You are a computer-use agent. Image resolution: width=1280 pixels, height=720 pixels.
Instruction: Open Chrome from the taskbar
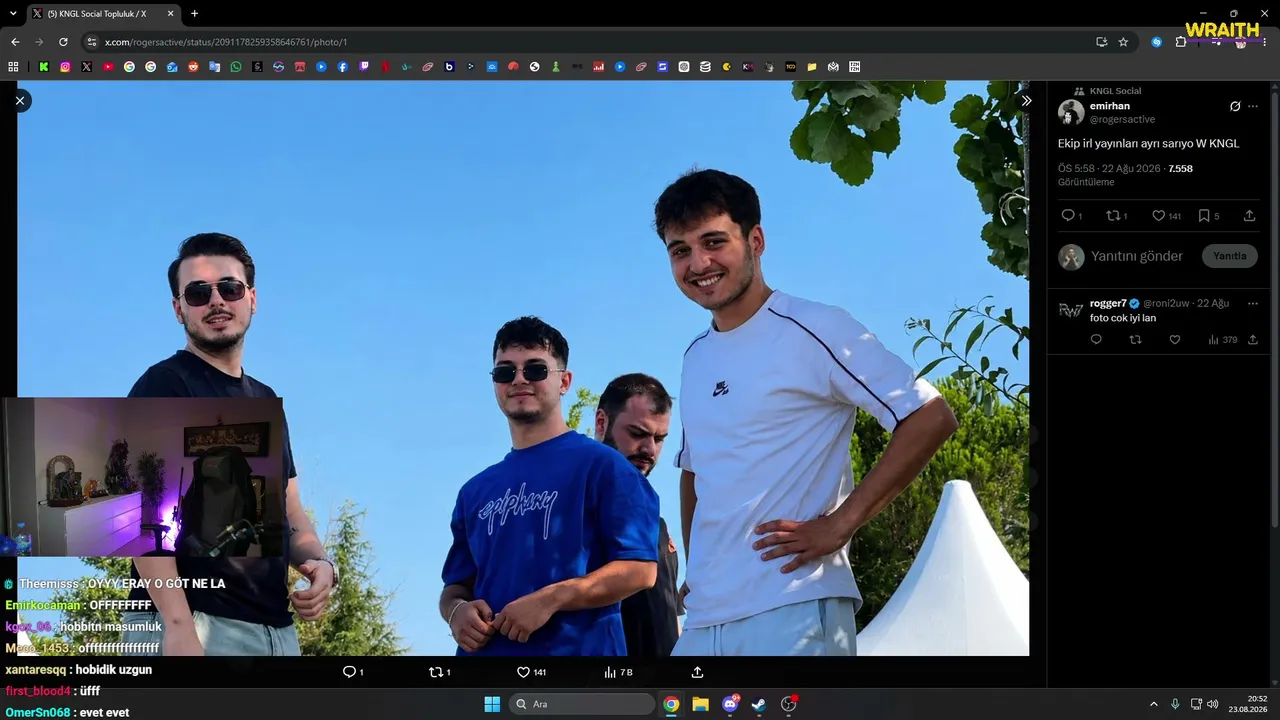[671, 704]
